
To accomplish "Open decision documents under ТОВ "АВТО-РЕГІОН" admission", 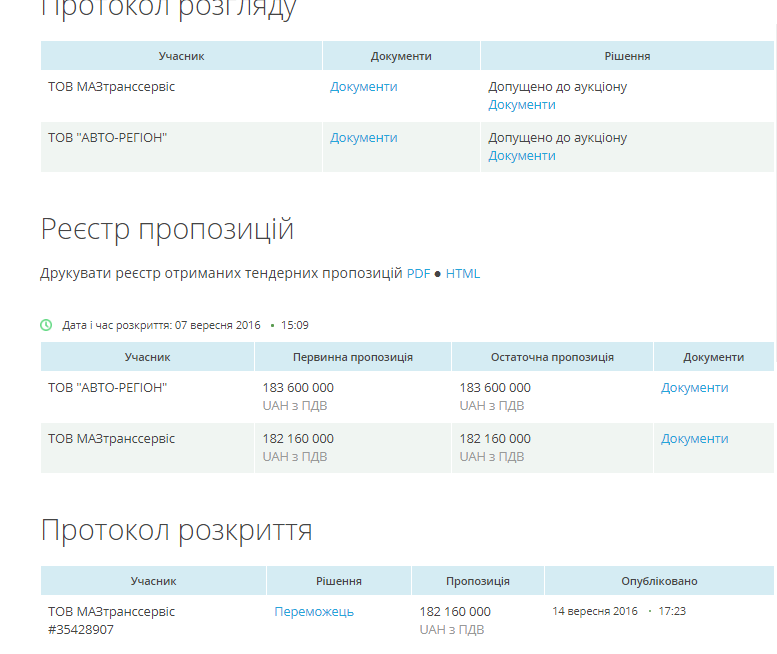I will [521, 156].
